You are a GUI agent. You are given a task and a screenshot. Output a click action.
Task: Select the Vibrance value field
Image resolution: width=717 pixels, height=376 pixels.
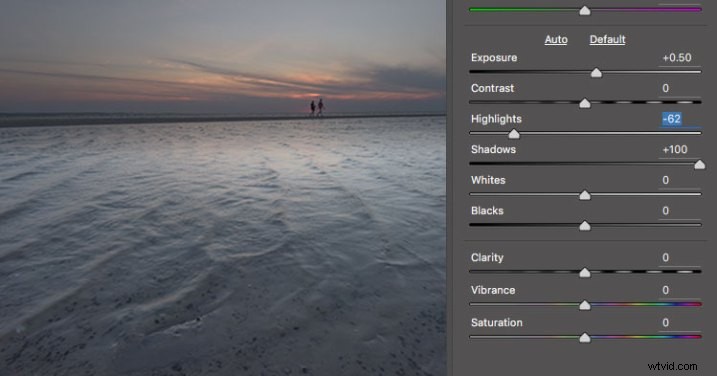tap(679, 290)
